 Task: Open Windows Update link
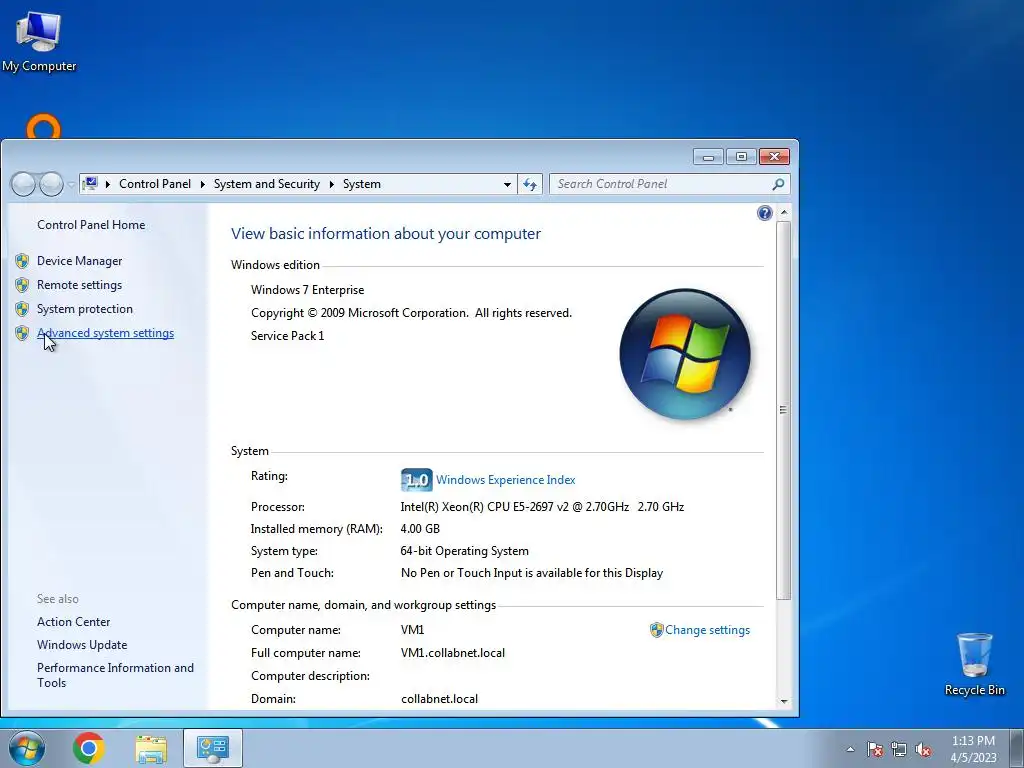click(82, 645)
